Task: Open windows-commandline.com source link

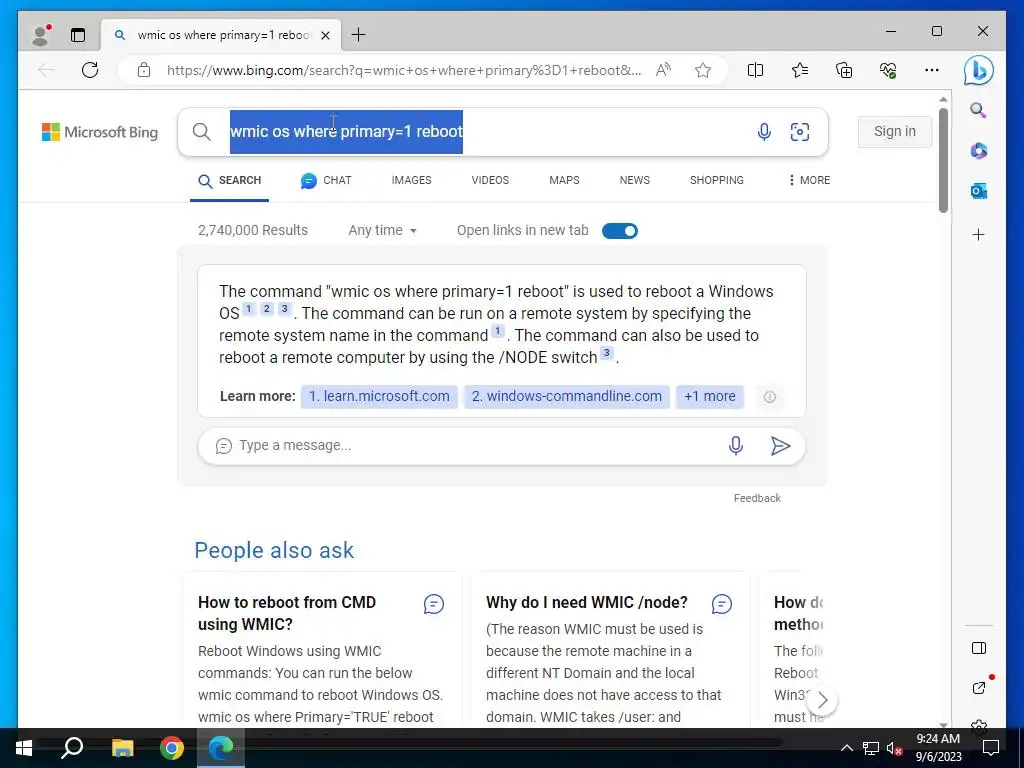Action: pos(566,396)
